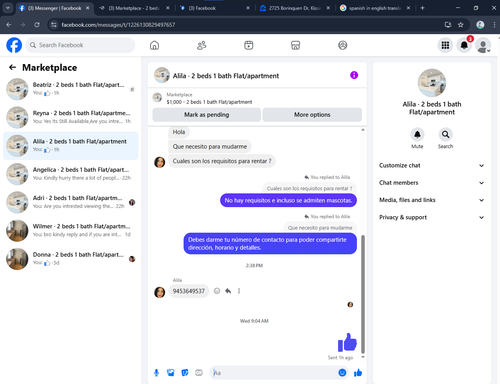
Task: Open the Angelica conversation
Action: [x=71, y=174]
